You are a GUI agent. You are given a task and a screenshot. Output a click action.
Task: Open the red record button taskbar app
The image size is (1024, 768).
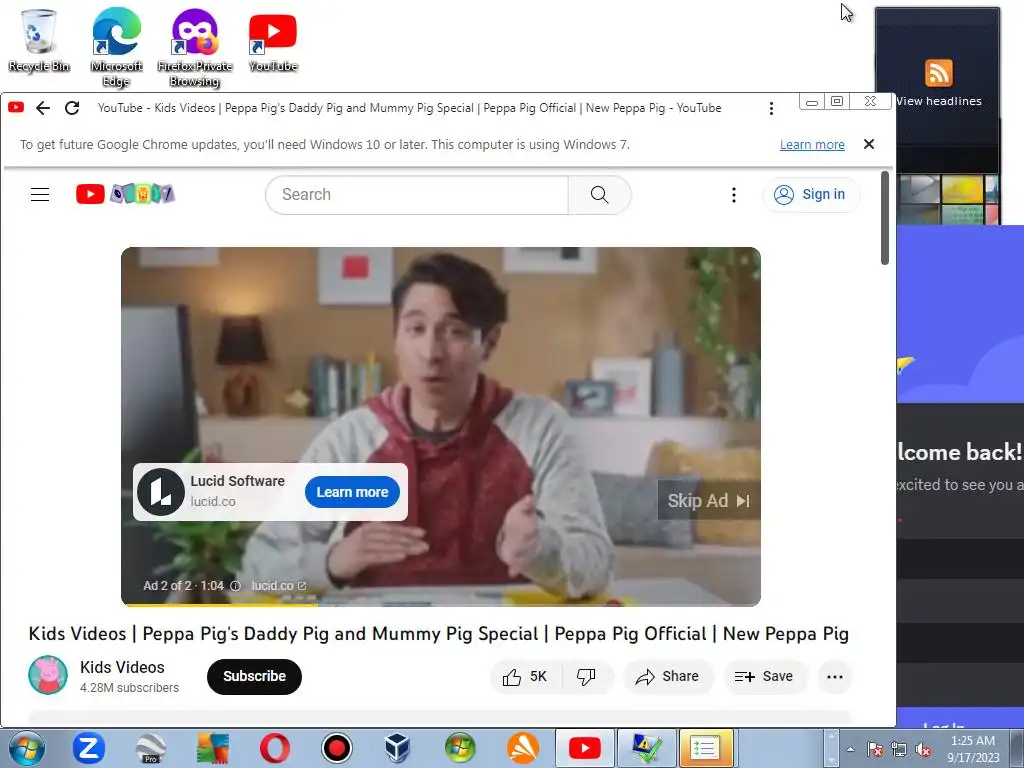pos(337,748)
